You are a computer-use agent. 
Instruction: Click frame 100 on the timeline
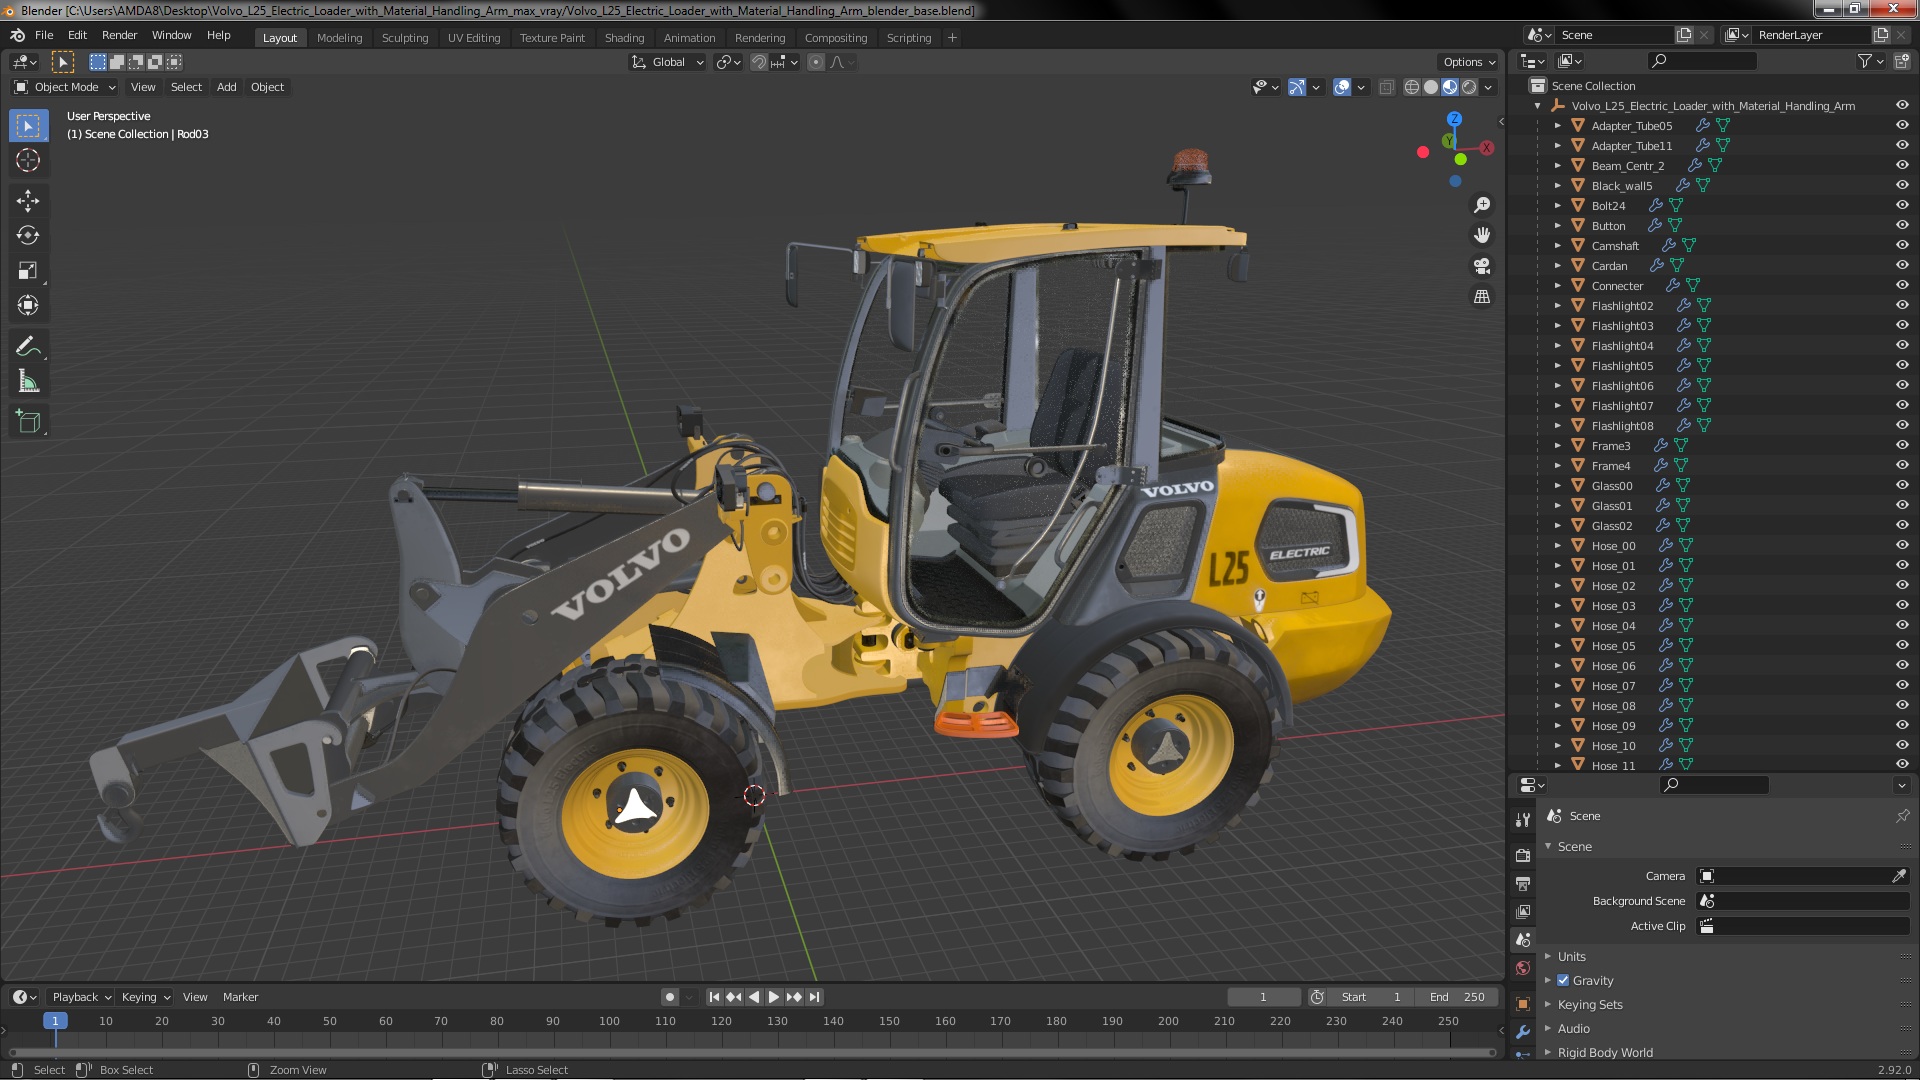coord(609,1021)
